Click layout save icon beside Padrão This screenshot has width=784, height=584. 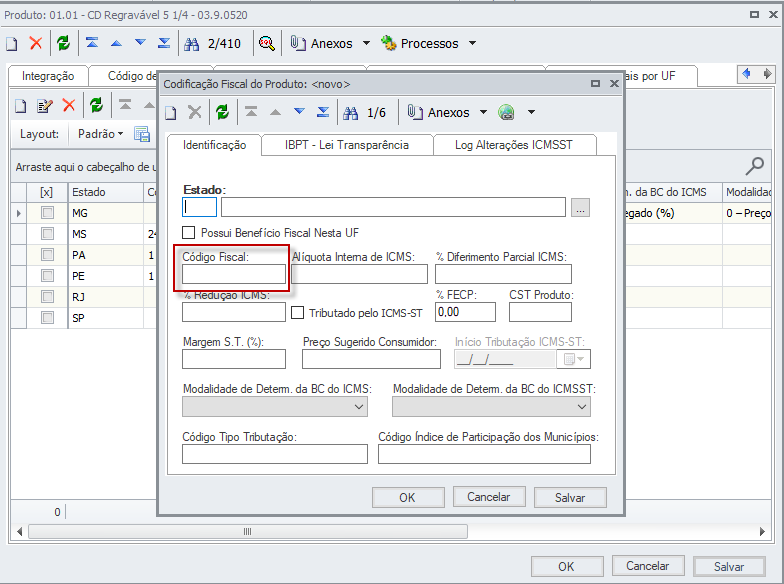[142, 134]
